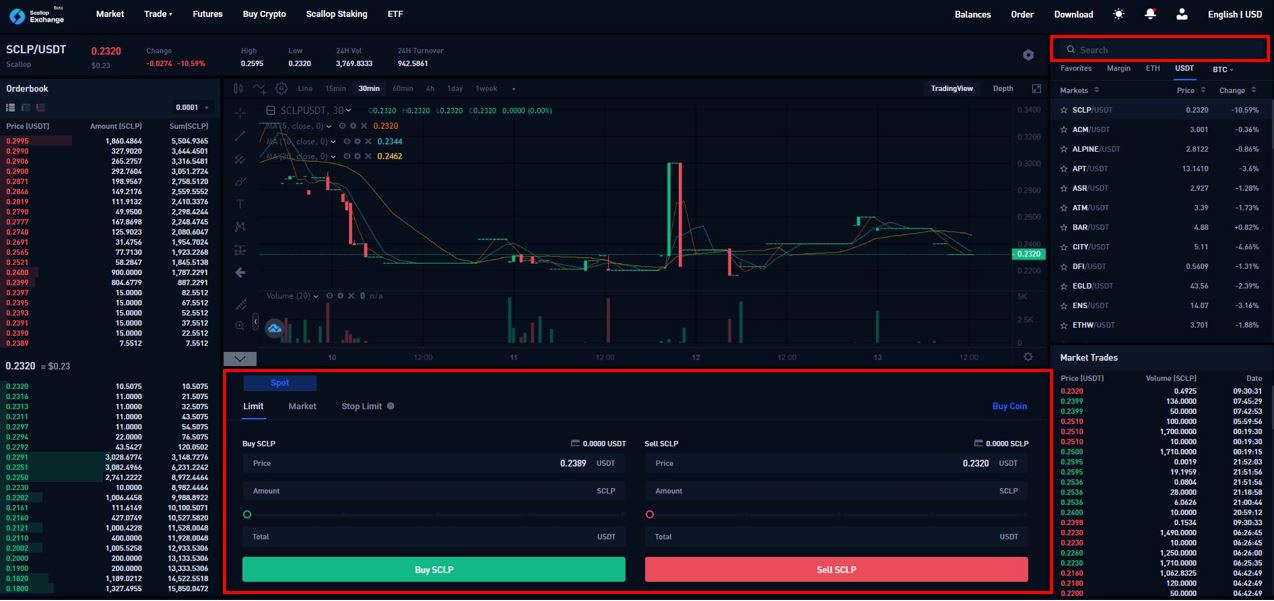Select the trend line drawing tool

pyautogui.click(x=240, y=136)
